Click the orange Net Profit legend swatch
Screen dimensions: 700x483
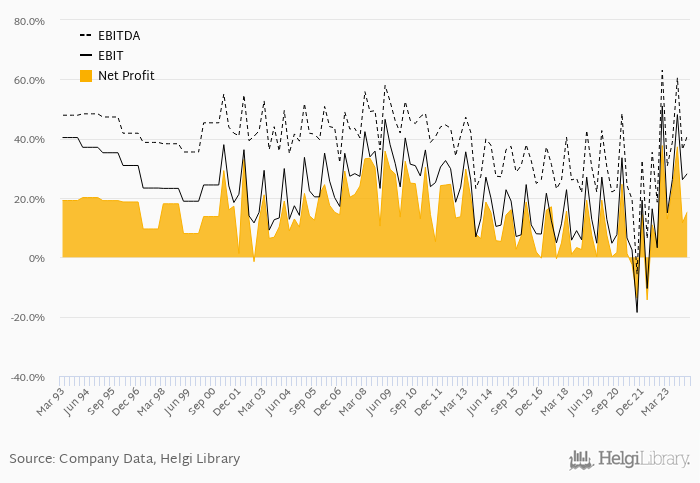[x=86, y=76]
